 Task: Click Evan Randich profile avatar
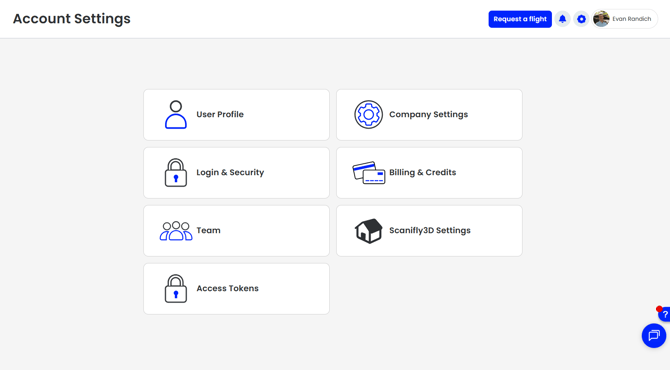[x=601, y=19]
